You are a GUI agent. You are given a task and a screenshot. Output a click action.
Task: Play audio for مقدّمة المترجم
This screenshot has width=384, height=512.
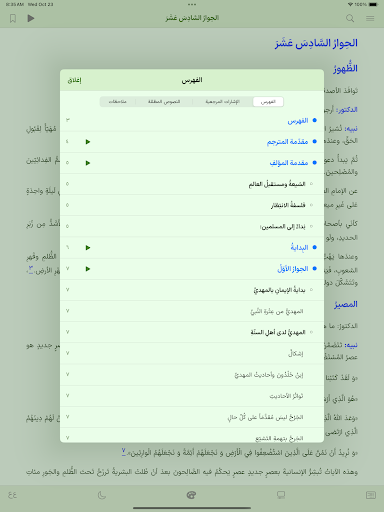pos(88,142)
